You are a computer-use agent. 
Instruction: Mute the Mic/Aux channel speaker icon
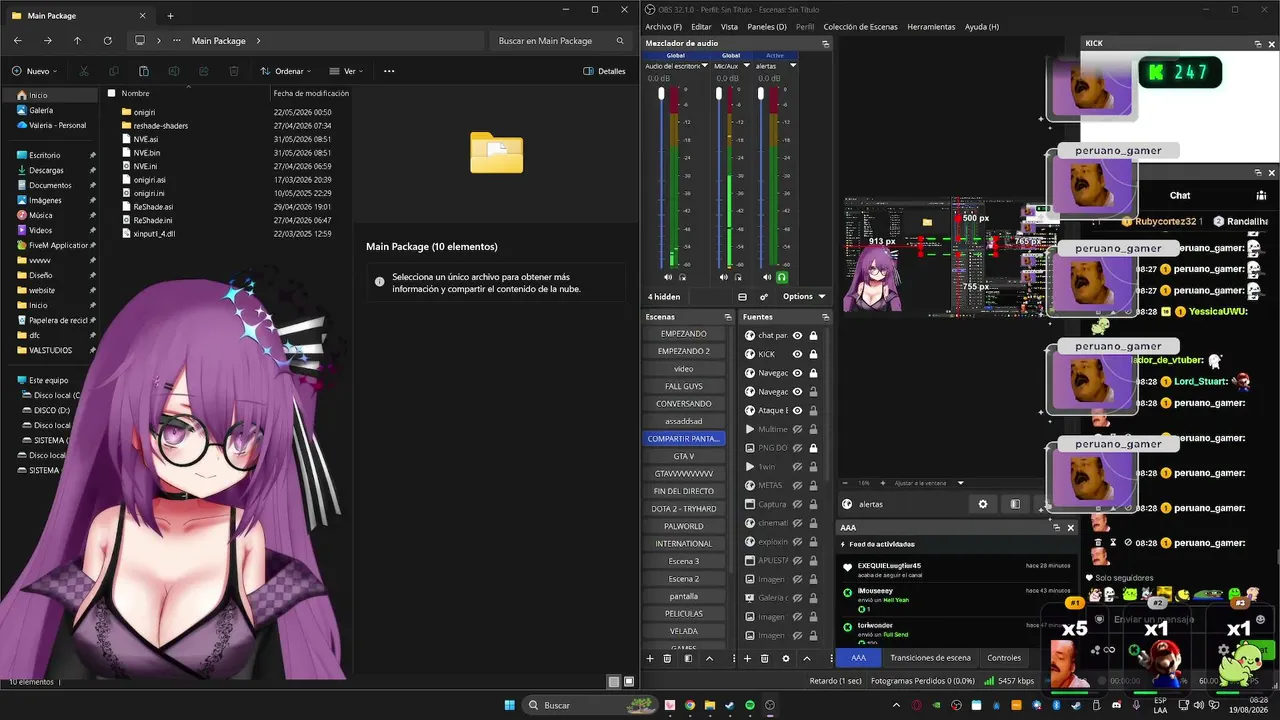point(724,277)
